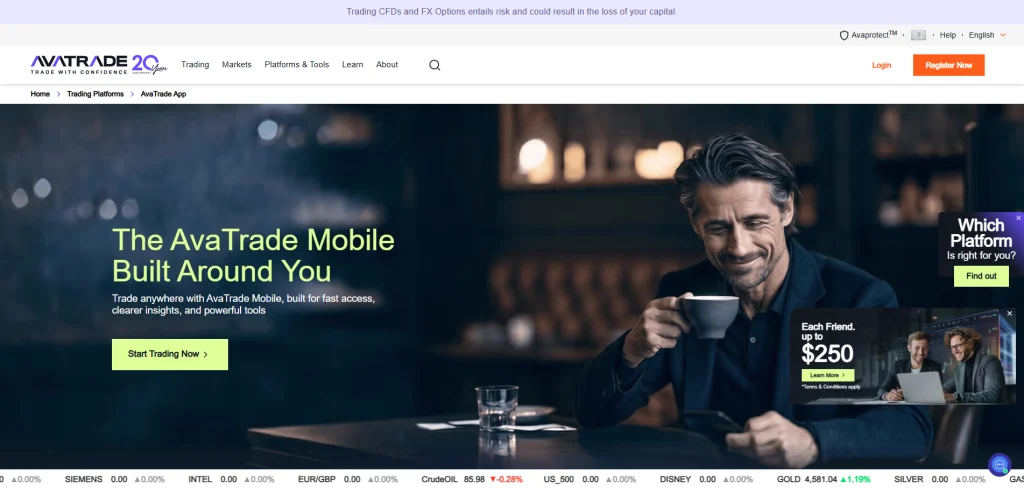Click the GOLD ticker entry
This screenshot has width=1024, height=488.
pyautogui.click(x=824, y=480)
